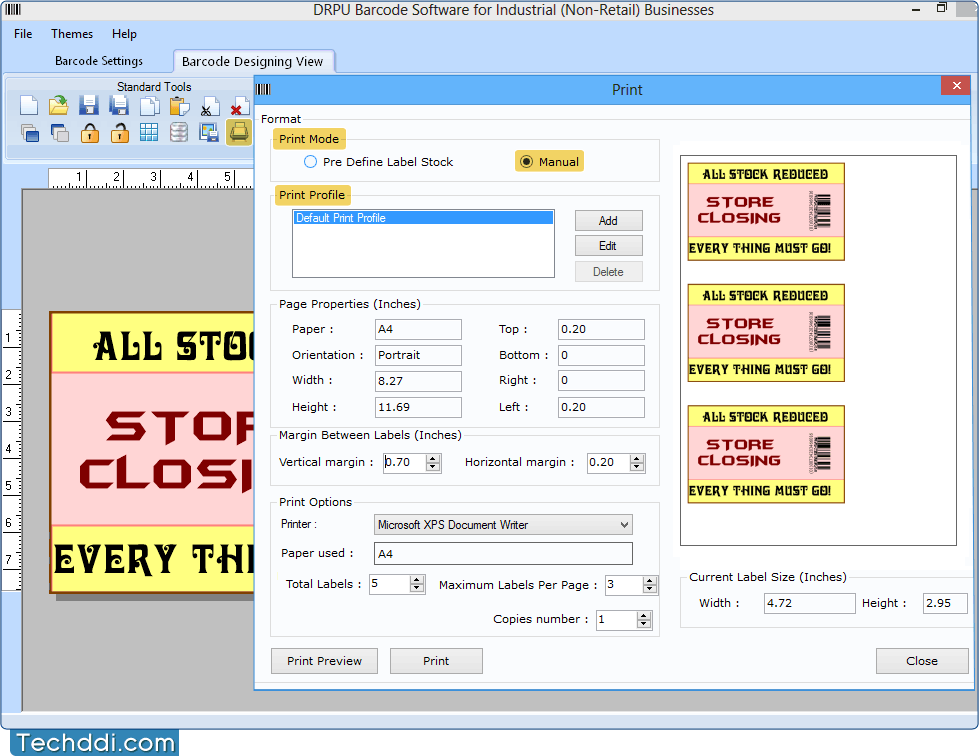Screen dimensions: 979x756
Task: Increase Horizontal margin with up arrow
Action: click(x=637, y=458)
